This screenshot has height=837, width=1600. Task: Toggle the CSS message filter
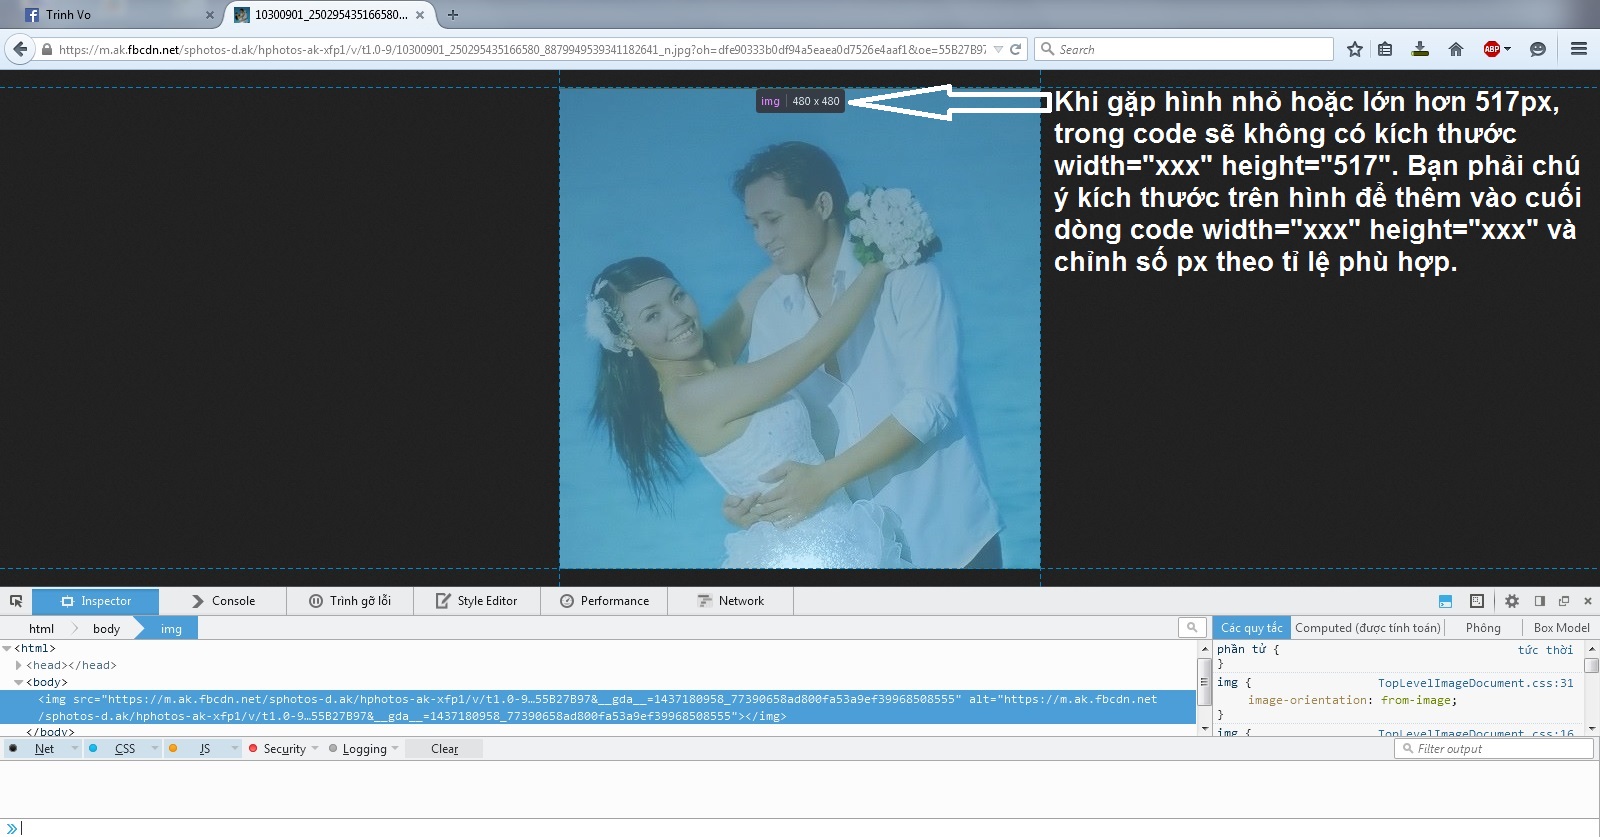124,749
